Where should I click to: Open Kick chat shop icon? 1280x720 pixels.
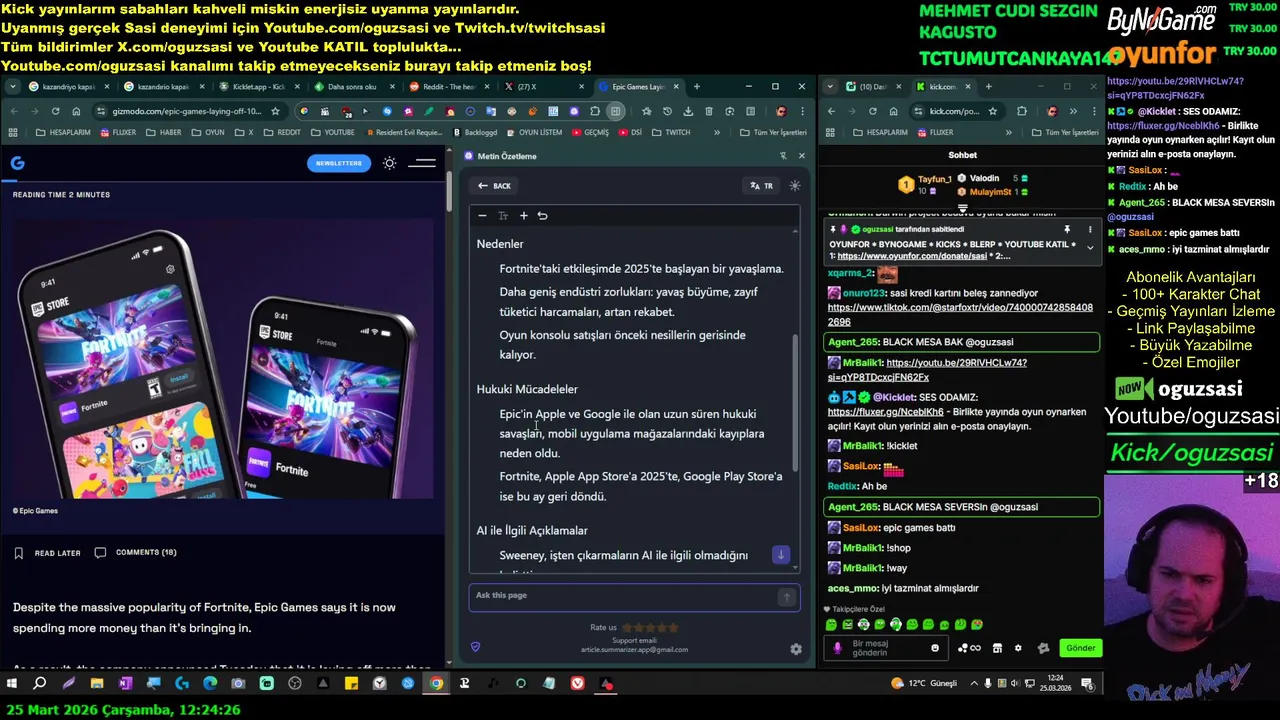pyautogui.click(x=997, y=648)
